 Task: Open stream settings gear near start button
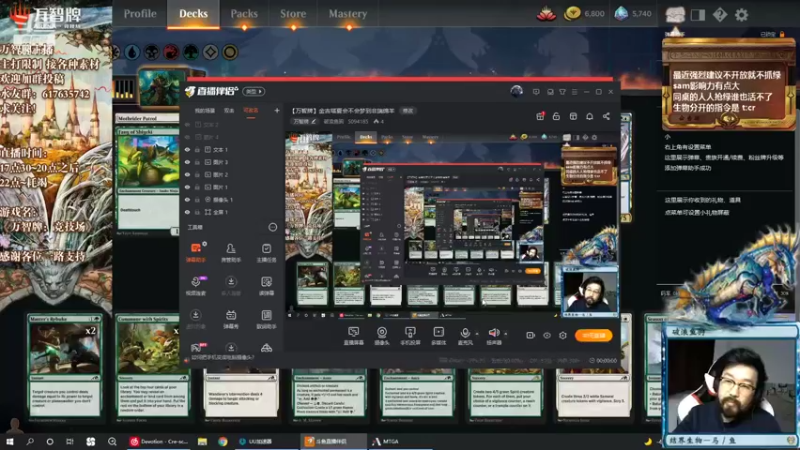[x=563, y=335]
